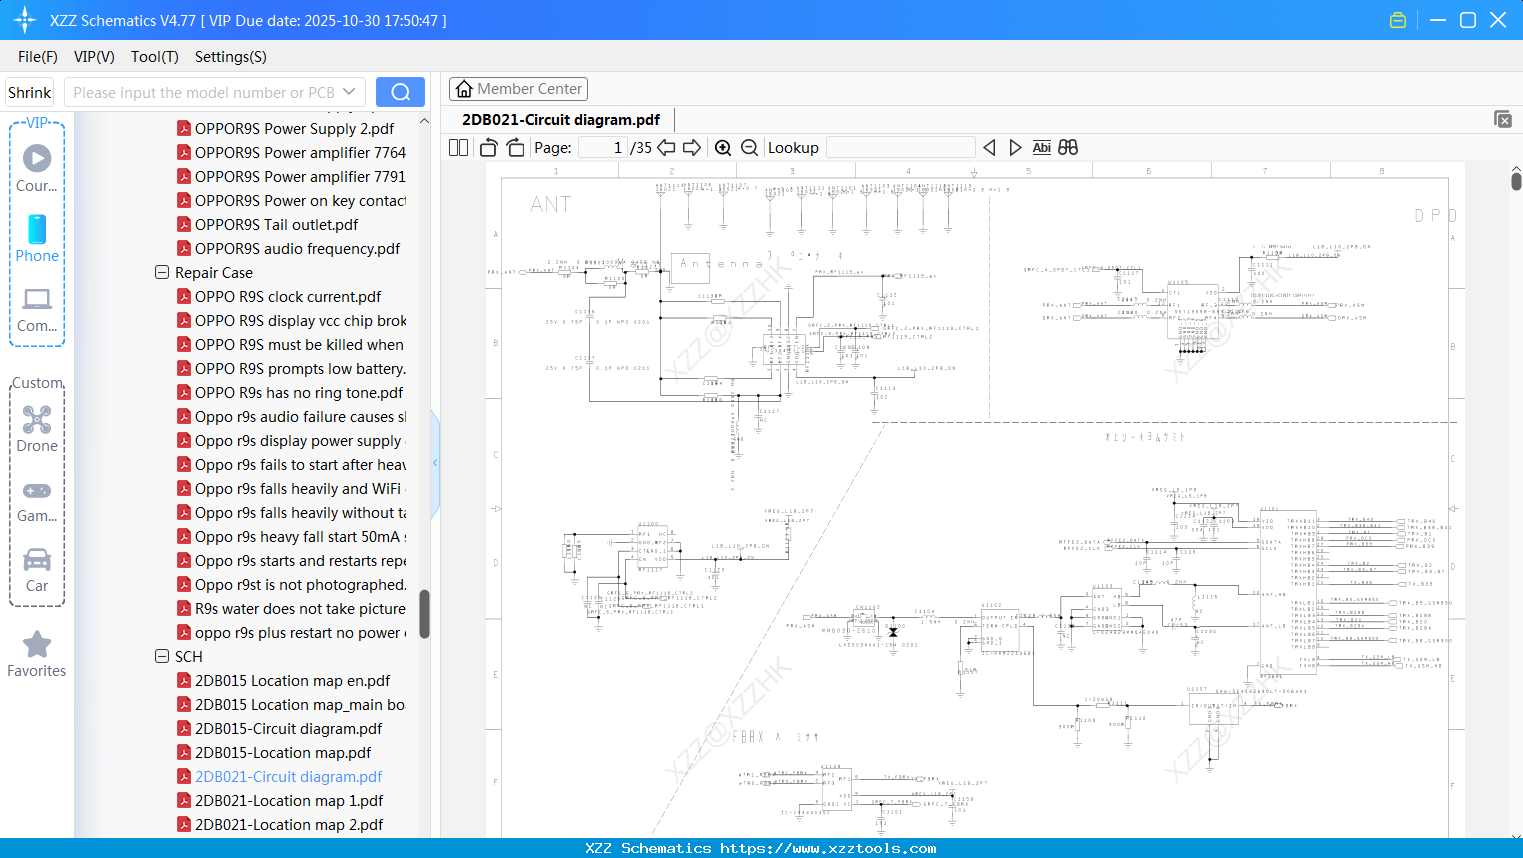Go to the previous page arrow
The width and height of the screenshot is (1523, 858).
(666, 148)
